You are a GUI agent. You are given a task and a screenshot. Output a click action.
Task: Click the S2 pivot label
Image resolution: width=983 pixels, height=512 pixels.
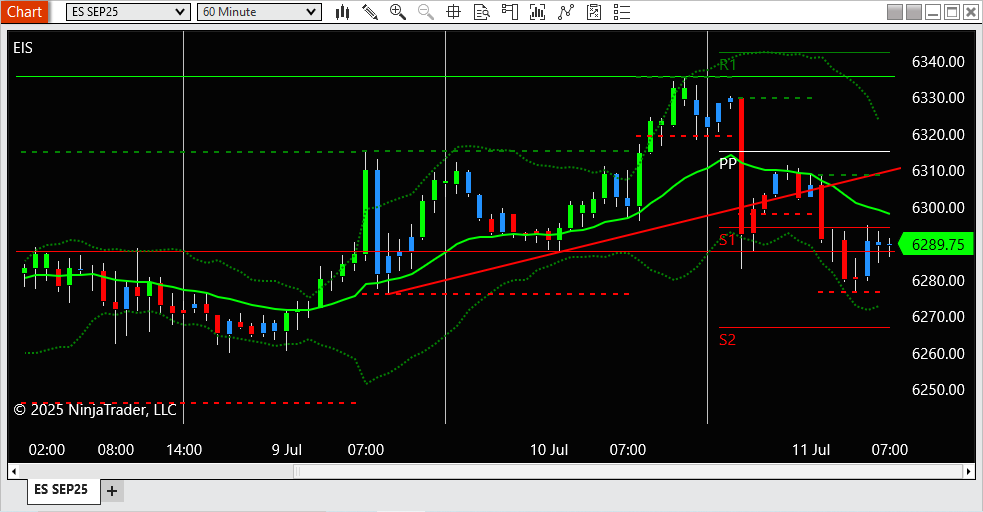point(727,340)
